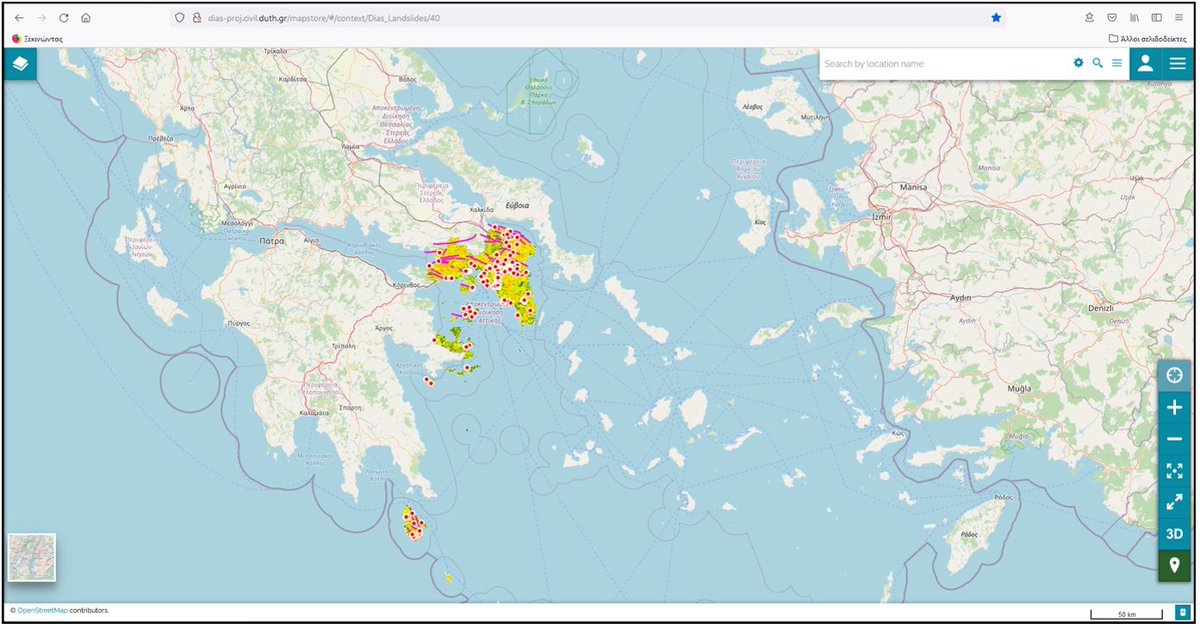The width and height of the screenshot is (1200, 629).
Task: Switch the map to 3D view
Action: click(x=1174, y=533)
